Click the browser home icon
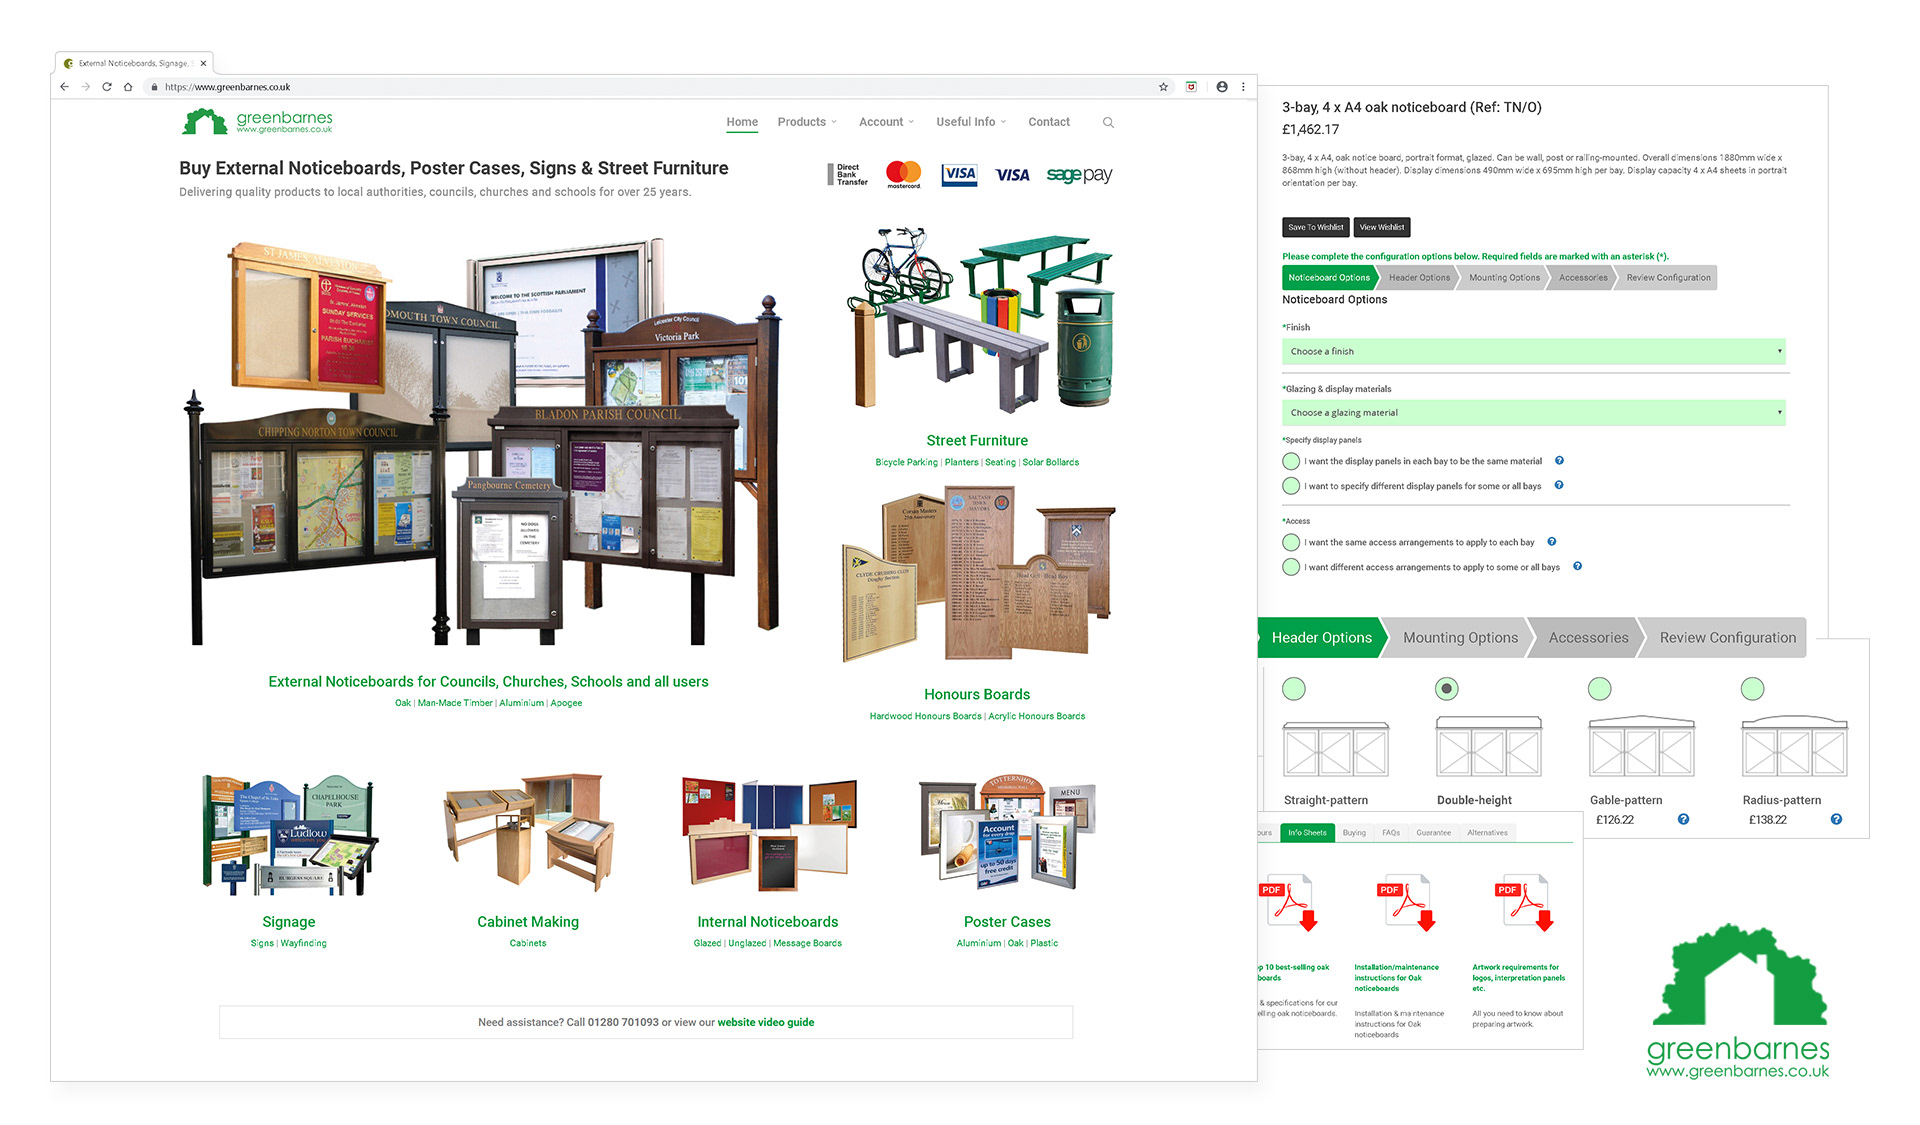This screenshot has width=1920, height=1125. click(128, 87)
